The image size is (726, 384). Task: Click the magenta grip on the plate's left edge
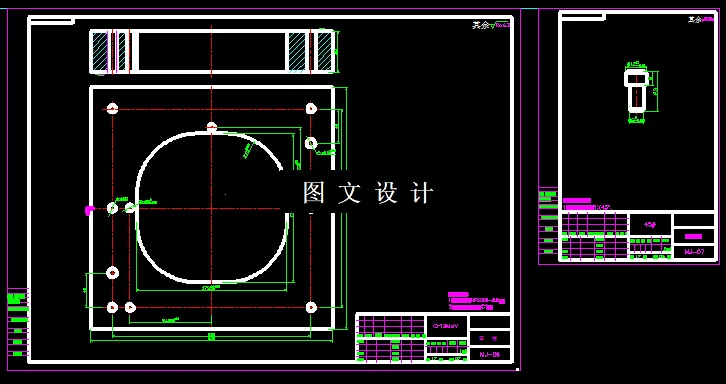[x=89, y=211]
